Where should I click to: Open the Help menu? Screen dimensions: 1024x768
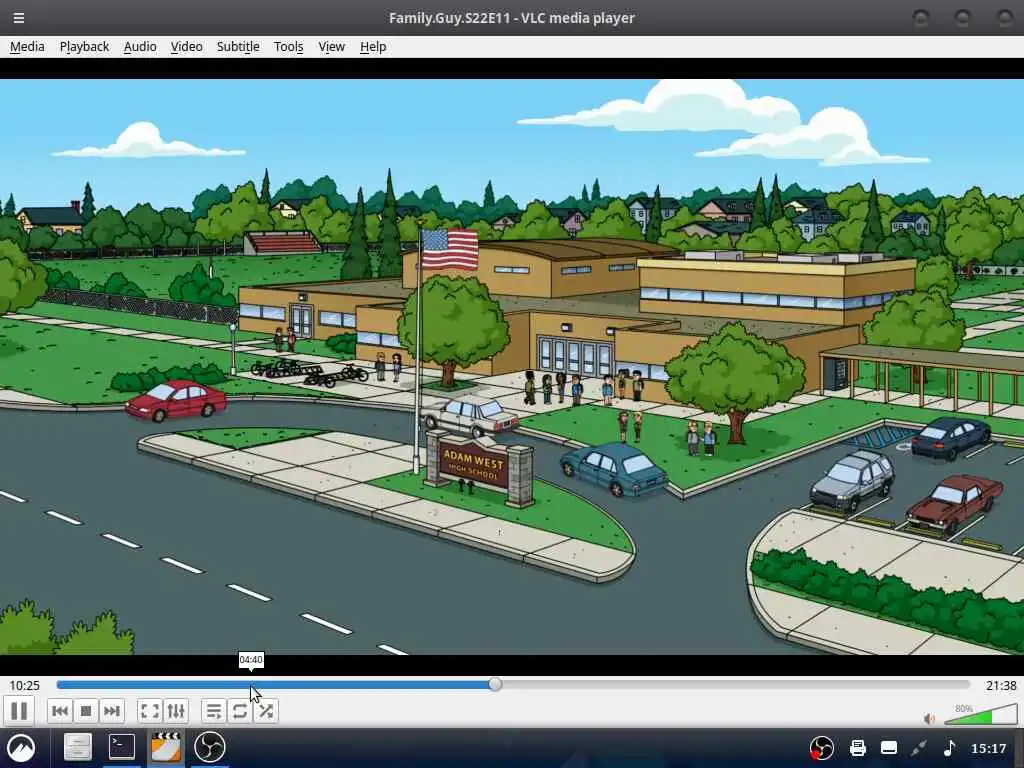373,46
